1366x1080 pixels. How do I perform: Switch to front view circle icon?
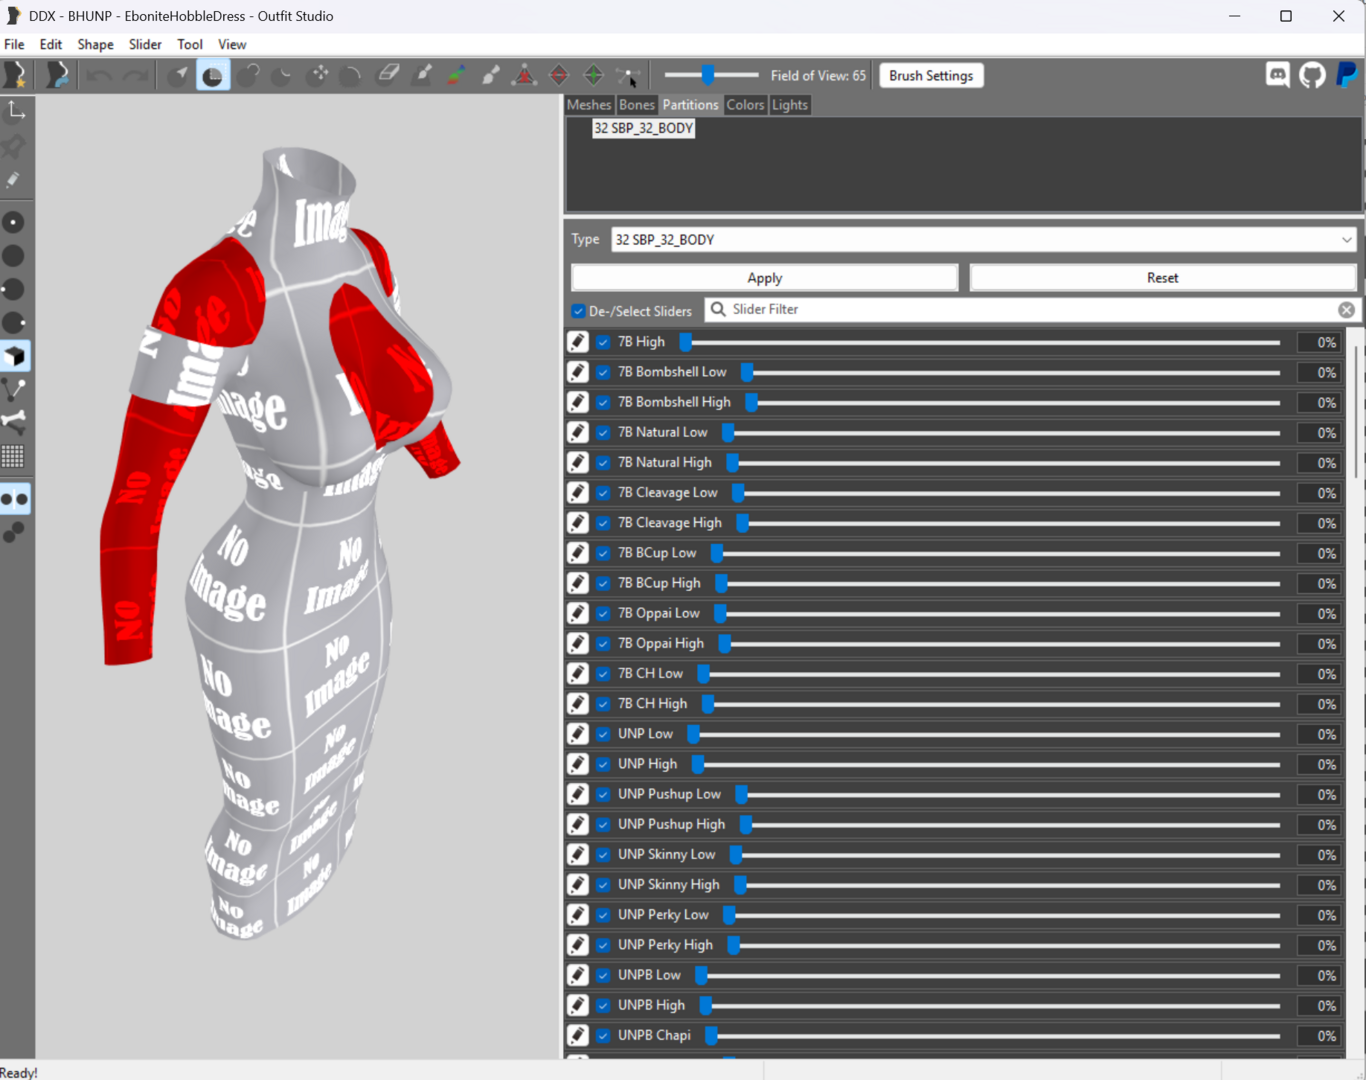point(14,222)
